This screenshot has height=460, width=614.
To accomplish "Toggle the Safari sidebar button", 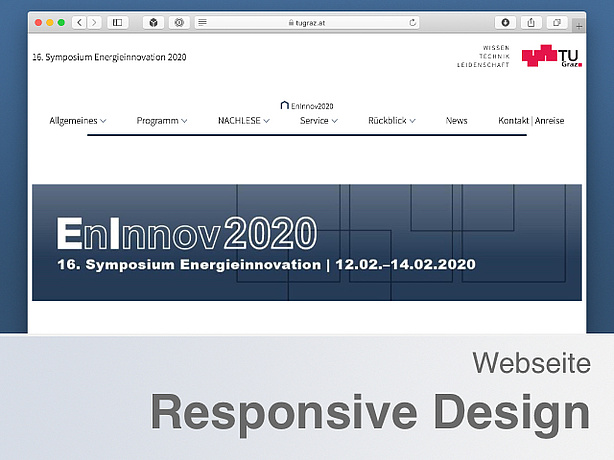I will tap(118, 22).
